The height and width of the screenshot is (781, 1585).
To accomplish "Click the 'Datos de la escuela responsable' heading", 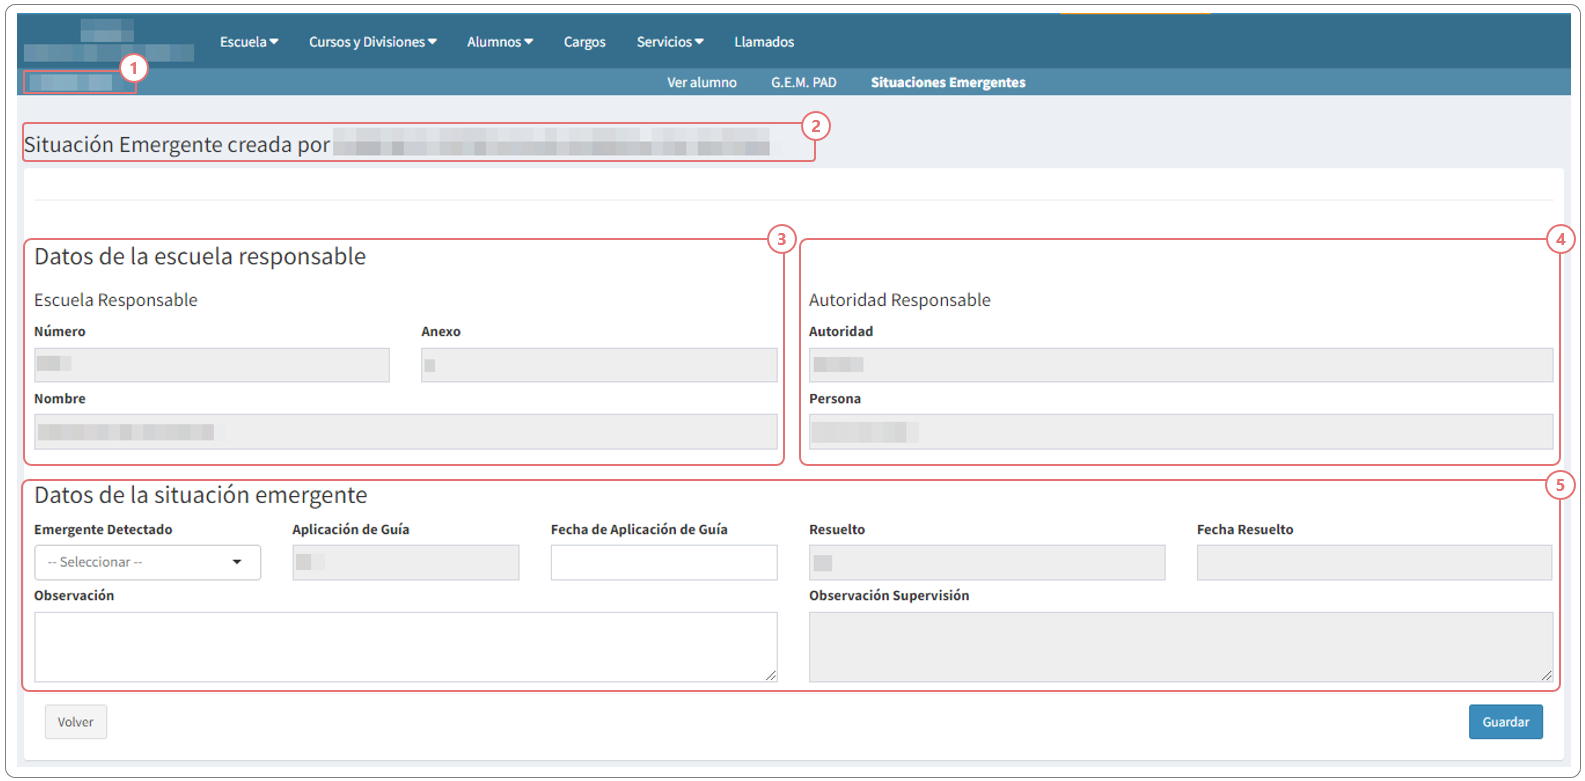I will pyautogui.click(x=200, y=257).
